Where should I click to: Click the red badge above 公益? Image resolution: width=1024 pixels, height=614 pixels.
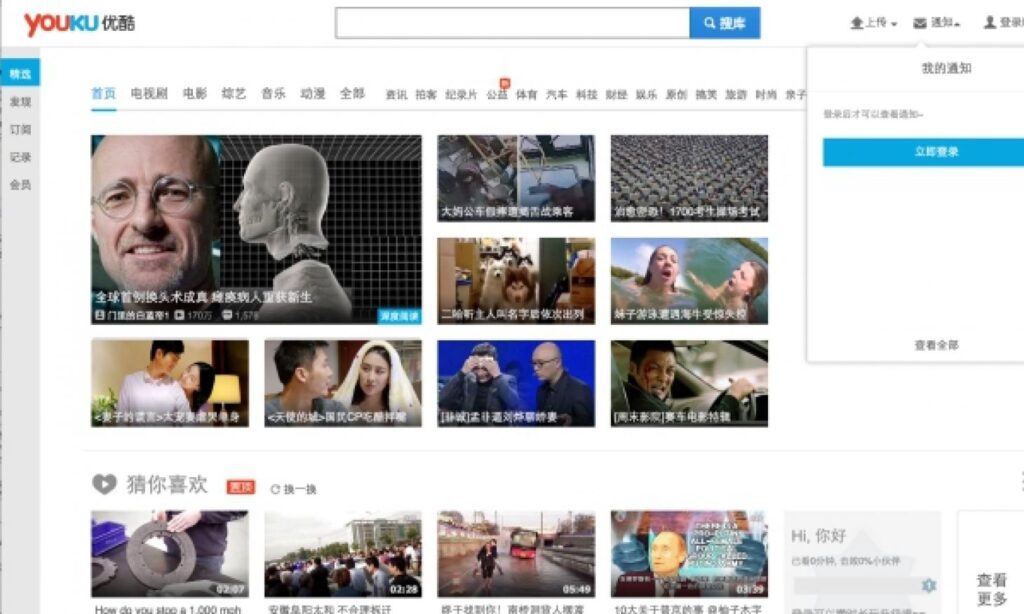coord(505,83)
